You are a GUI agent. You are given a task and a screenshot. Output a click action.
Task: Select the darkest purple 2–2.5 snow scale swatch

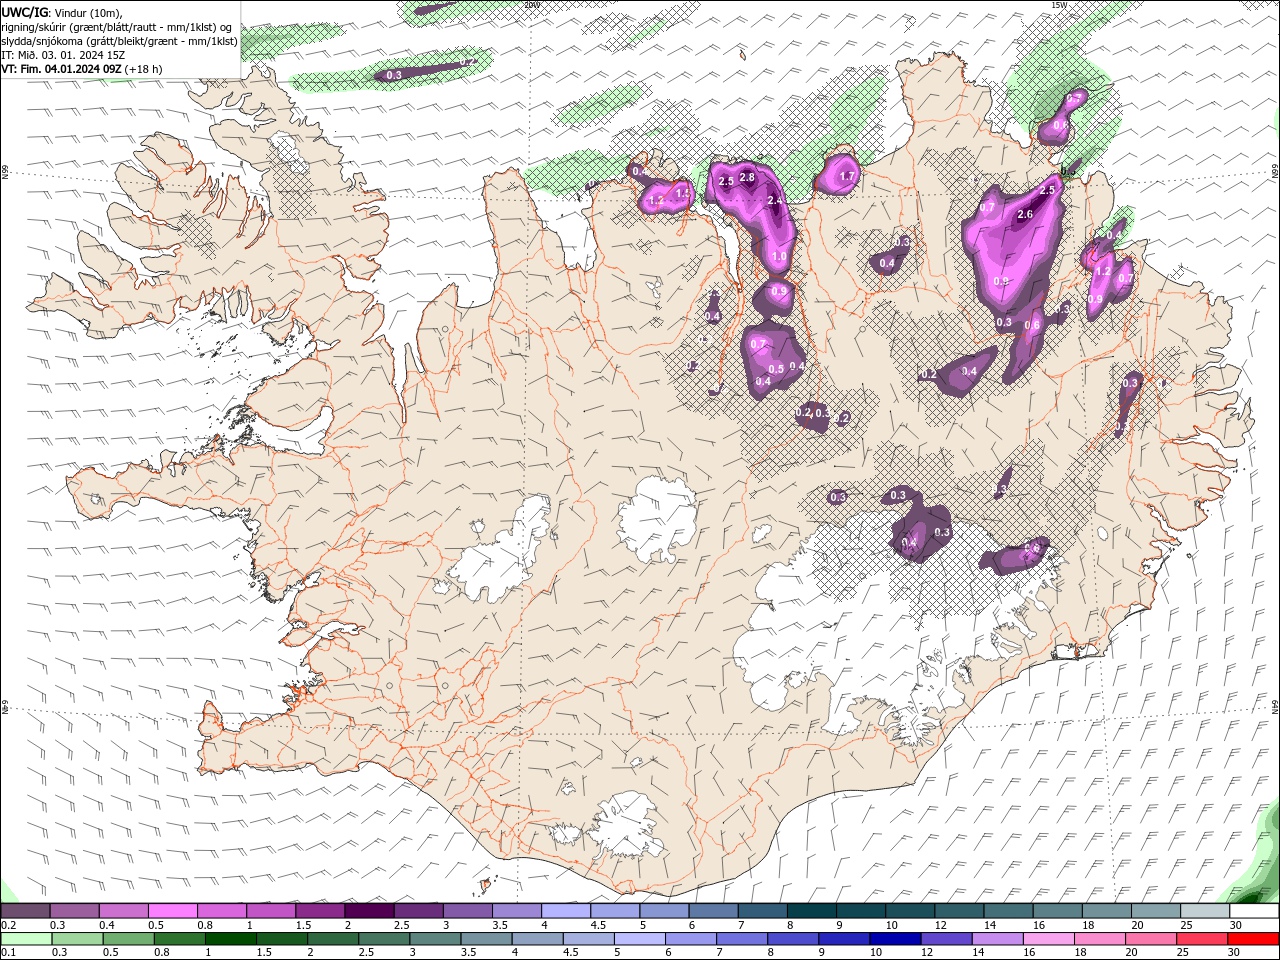pos(368,911)
